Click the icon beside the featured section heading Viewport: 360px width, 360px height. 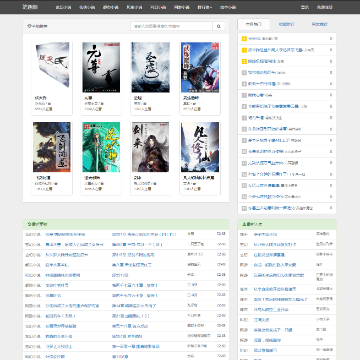point(29,26)
